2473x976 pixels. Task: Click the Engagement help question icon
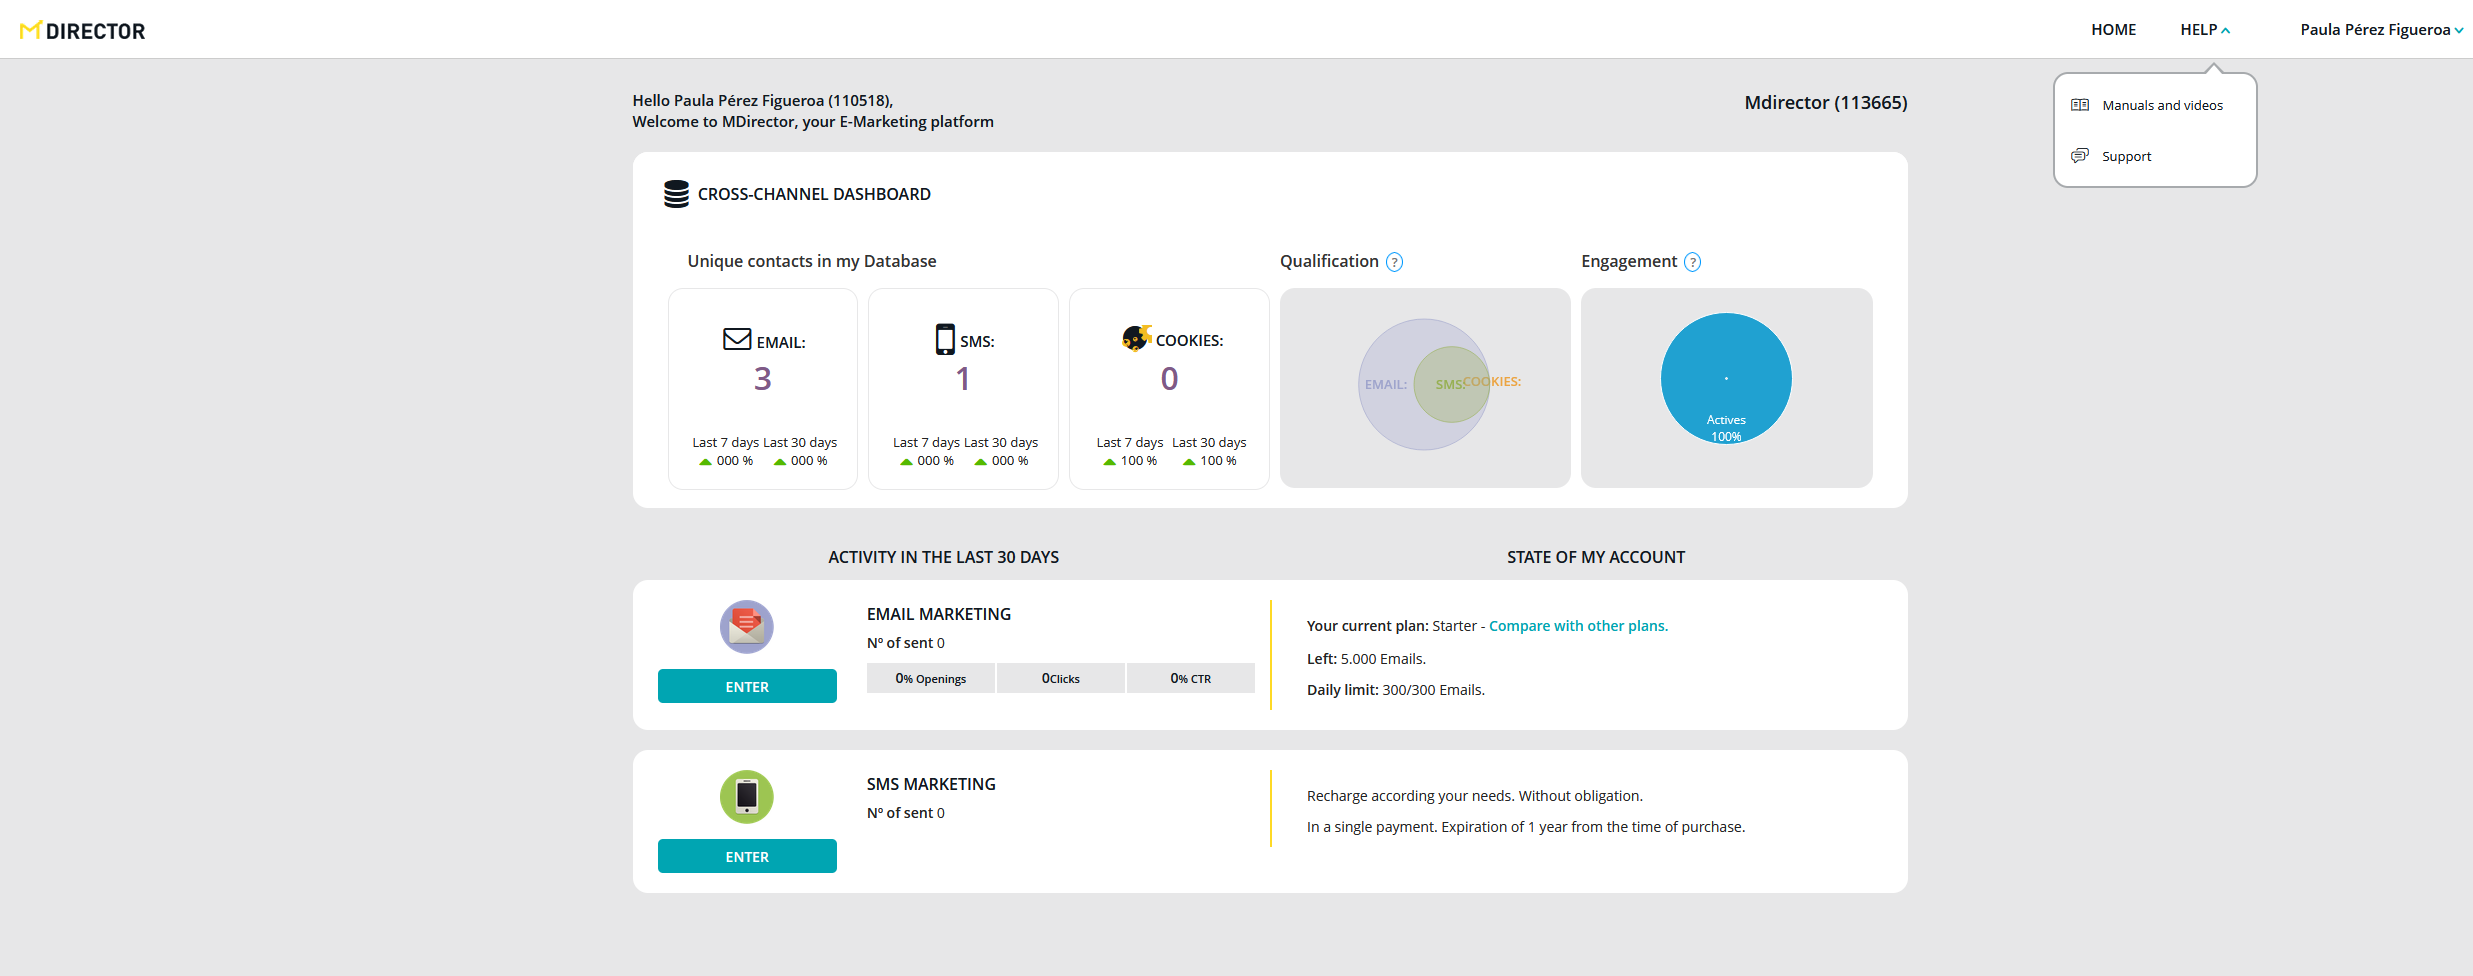pyautogui.click(x=1692, y=262)
